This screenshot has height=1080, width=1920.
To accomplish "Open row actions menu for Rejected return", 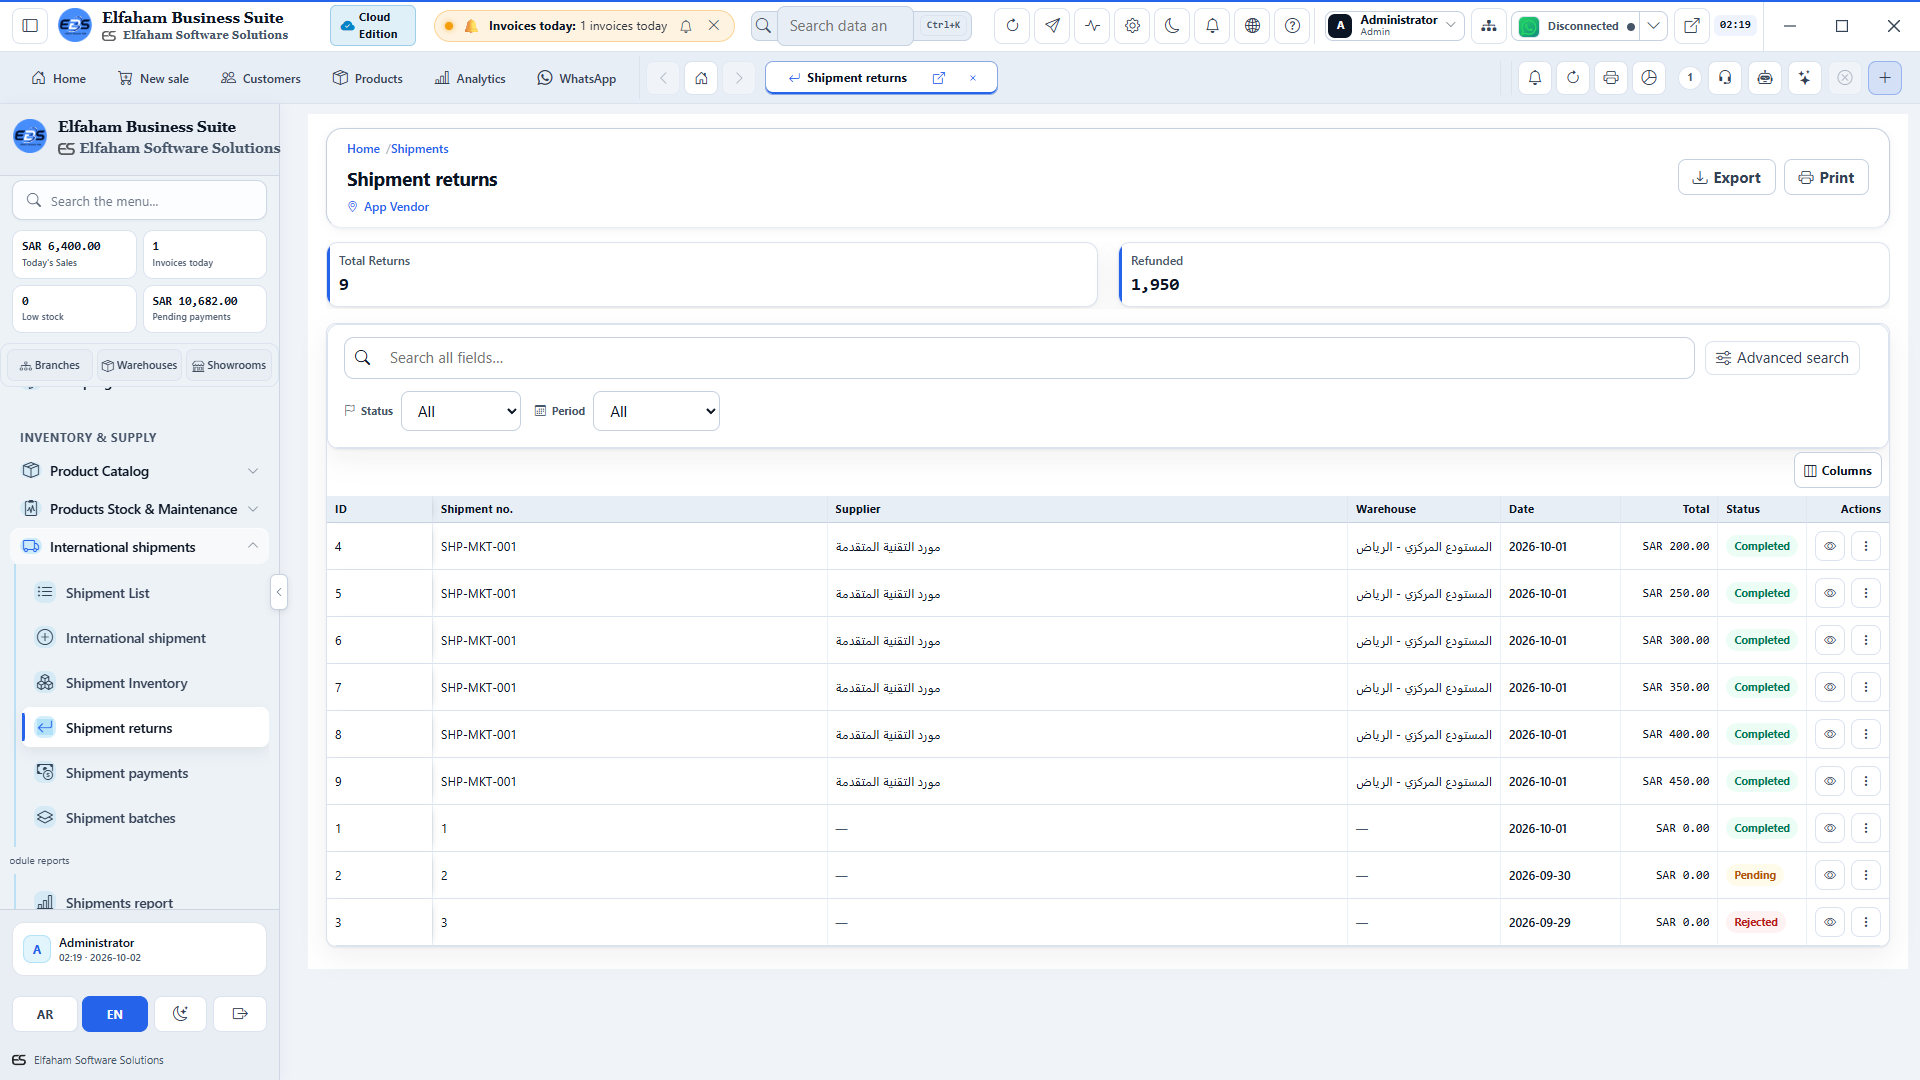I will pyautogui.click(x=1865, y=922).
